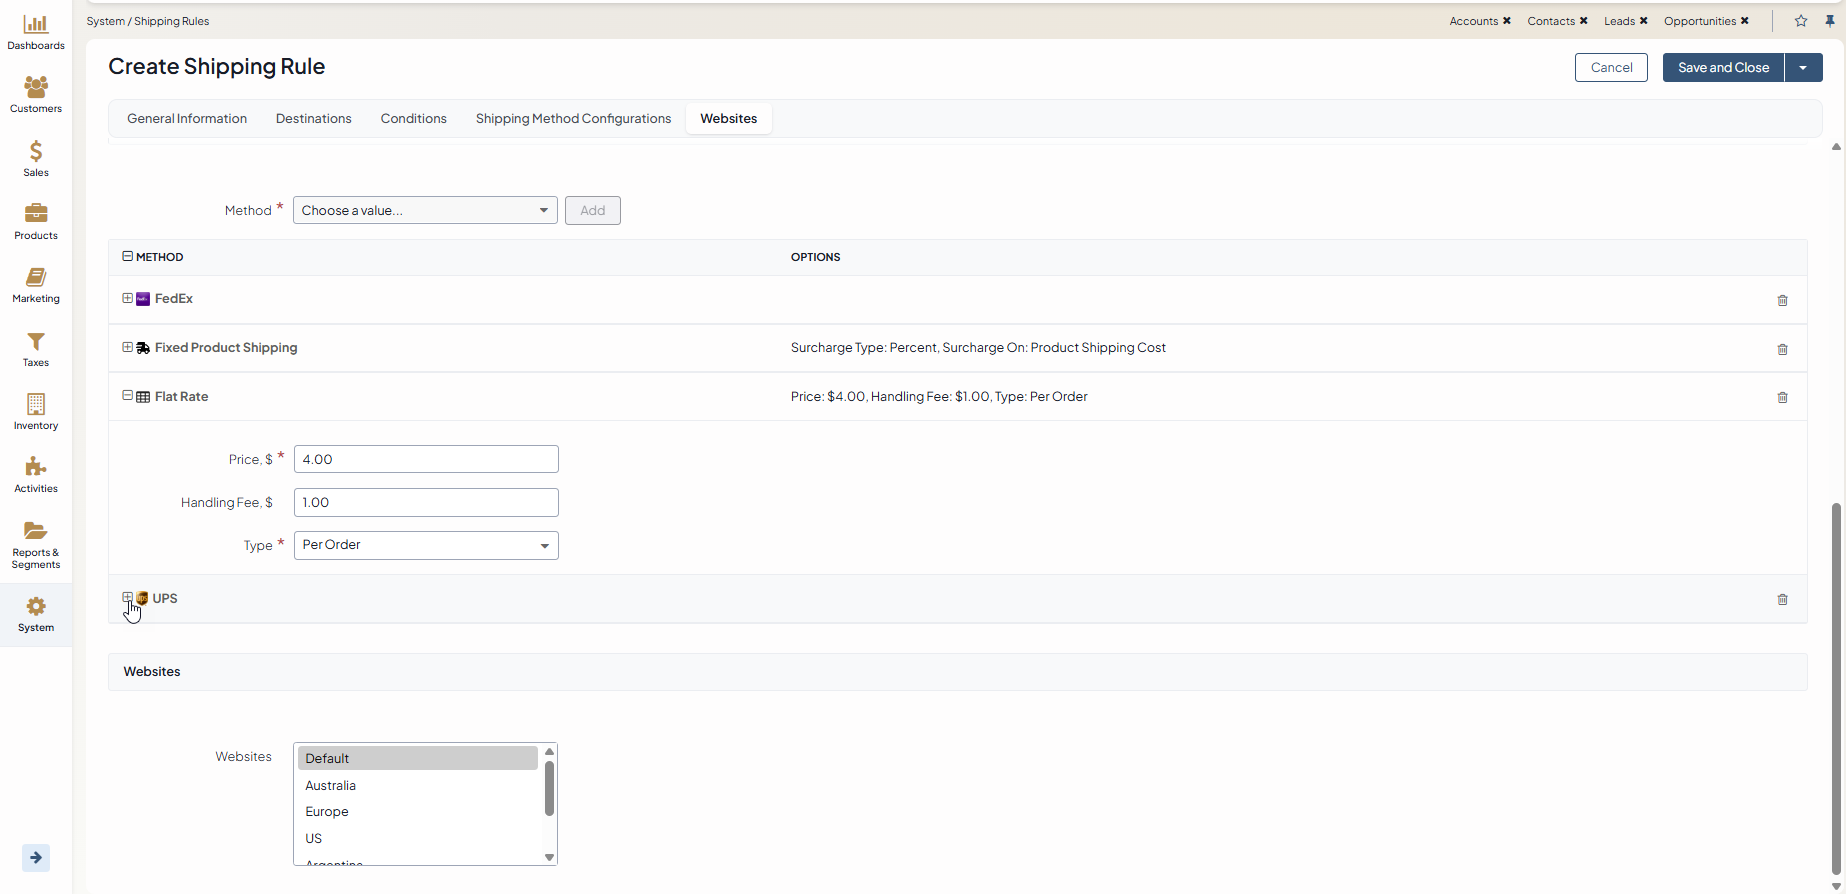Delete the UPS shipping method row

coord(1782,600)
